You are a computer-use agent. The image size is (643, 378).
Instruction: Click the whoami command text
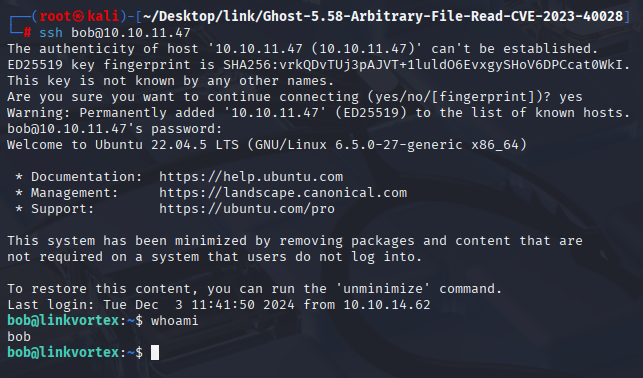tap(175, 321)
